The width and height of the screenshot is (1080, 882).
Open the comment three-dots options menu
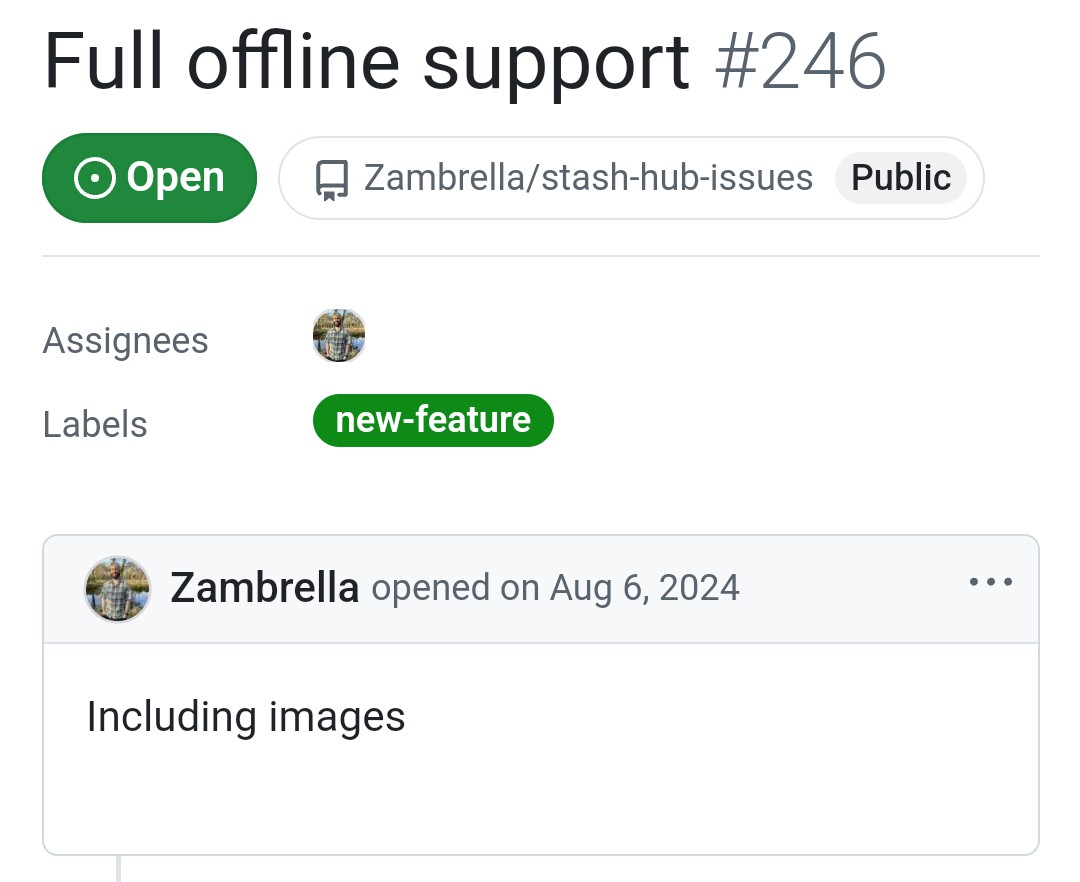coord(990,582)
